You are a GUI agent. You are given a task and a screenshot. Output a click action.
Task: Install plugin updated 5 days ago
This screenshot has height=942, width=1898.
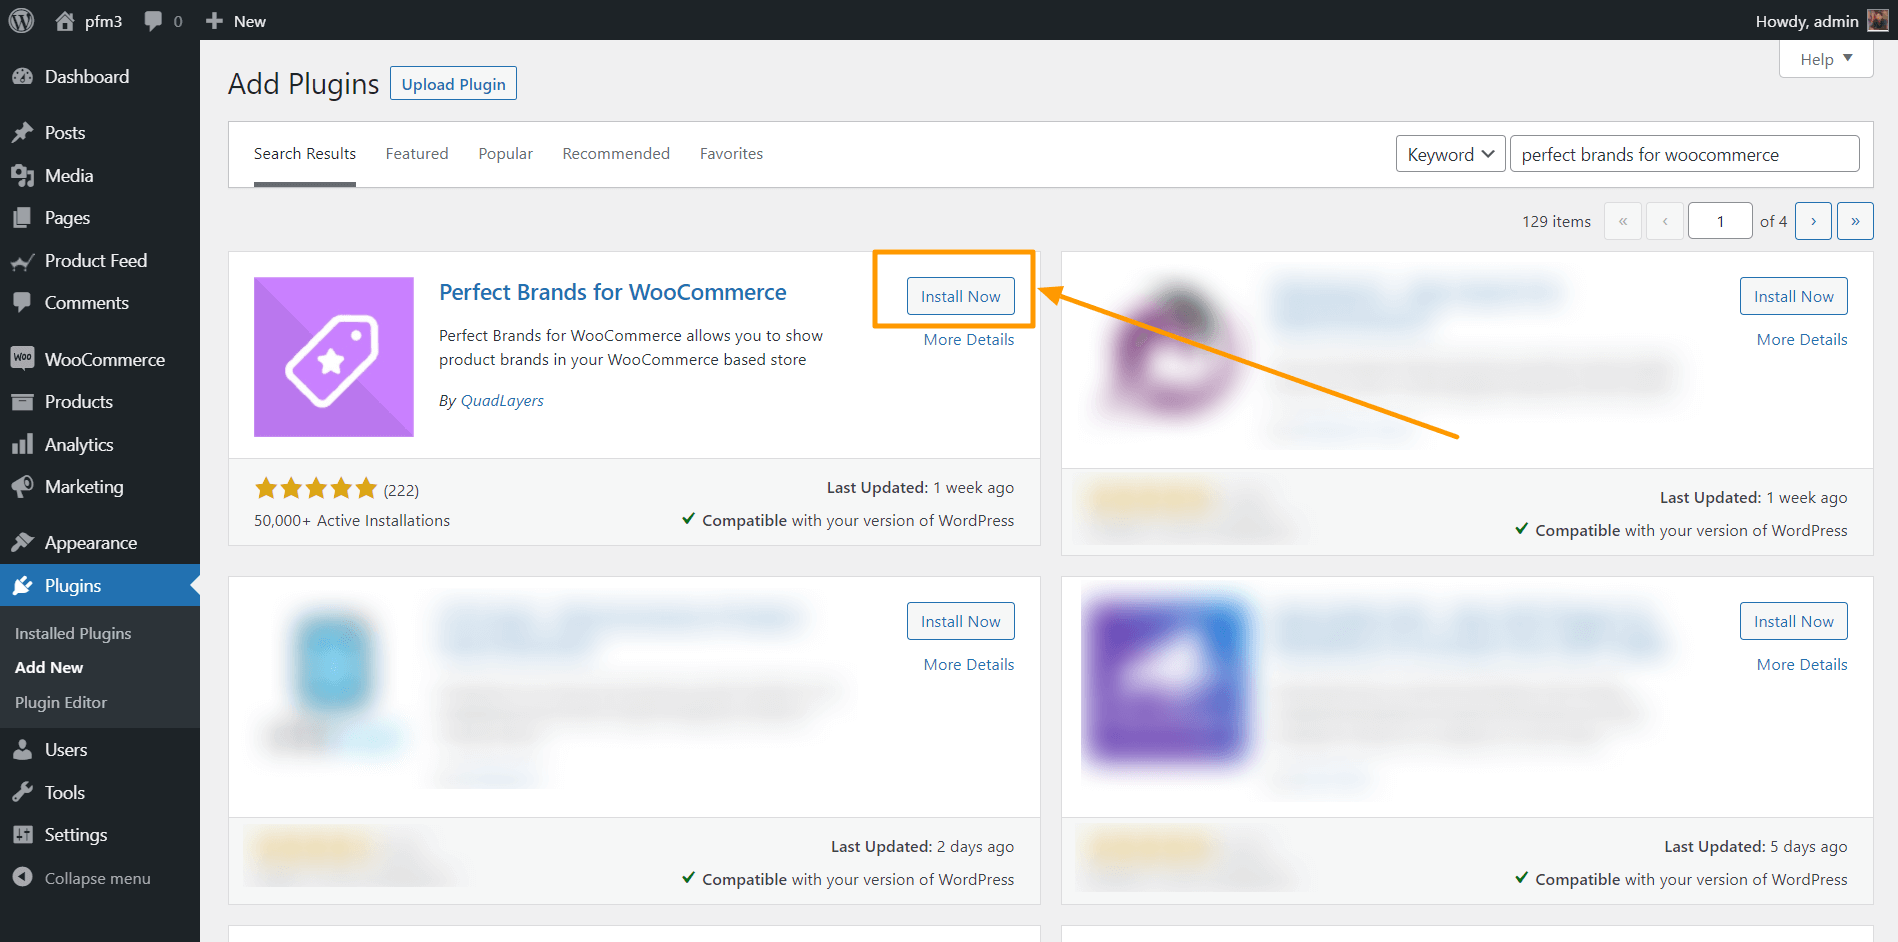tap(1793, 621)
